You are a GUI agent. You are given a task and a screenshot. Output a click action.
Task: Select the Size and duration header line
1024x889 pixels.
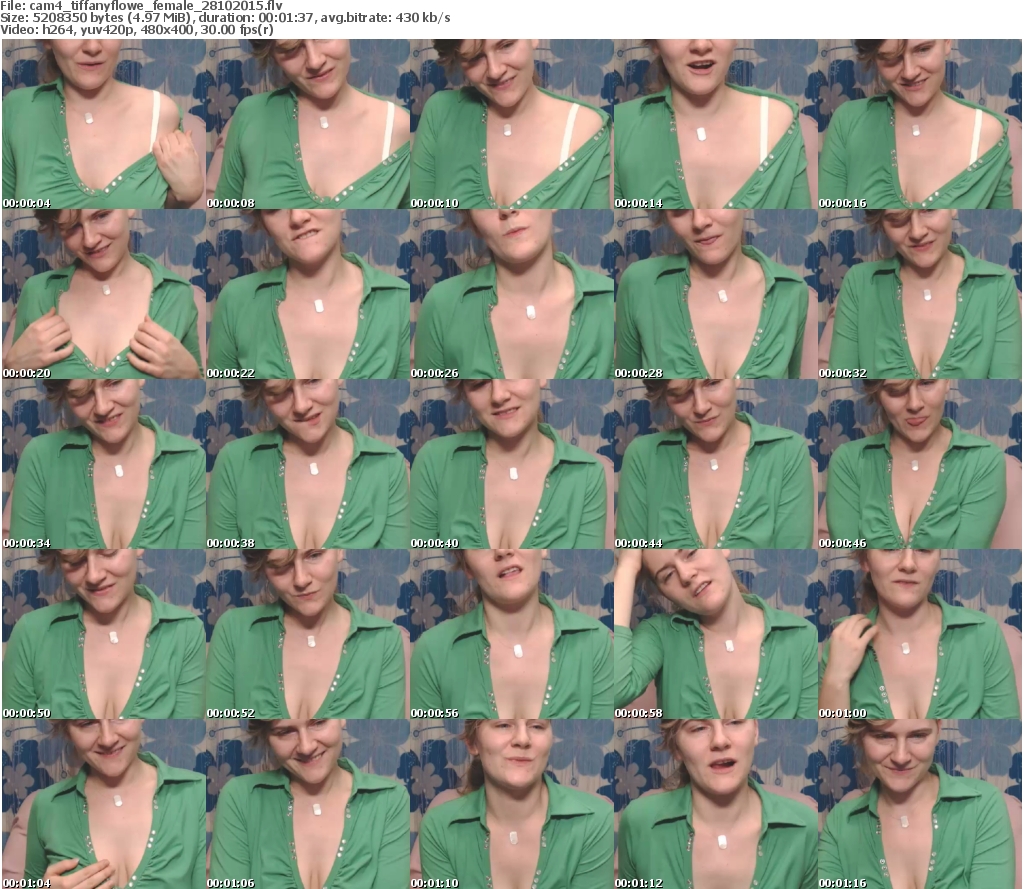pyautogui.click(x=225, y=18)
